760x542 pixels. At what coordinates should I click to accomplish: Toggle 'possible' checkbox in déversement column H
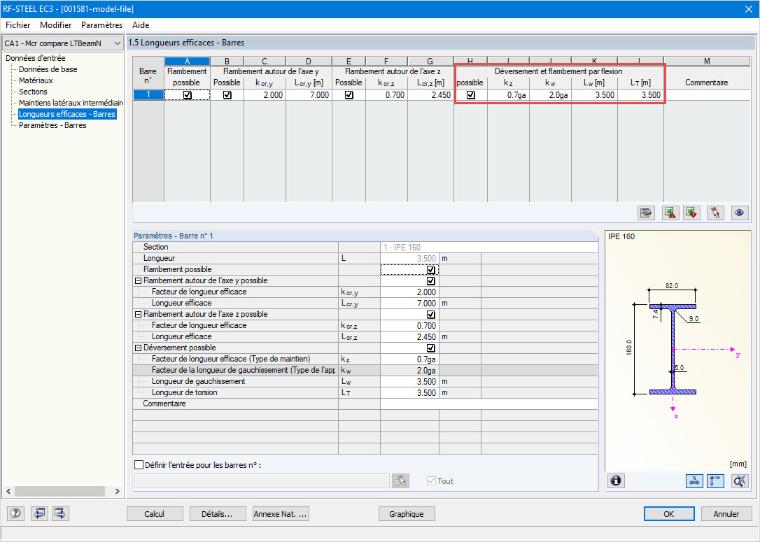471,95
